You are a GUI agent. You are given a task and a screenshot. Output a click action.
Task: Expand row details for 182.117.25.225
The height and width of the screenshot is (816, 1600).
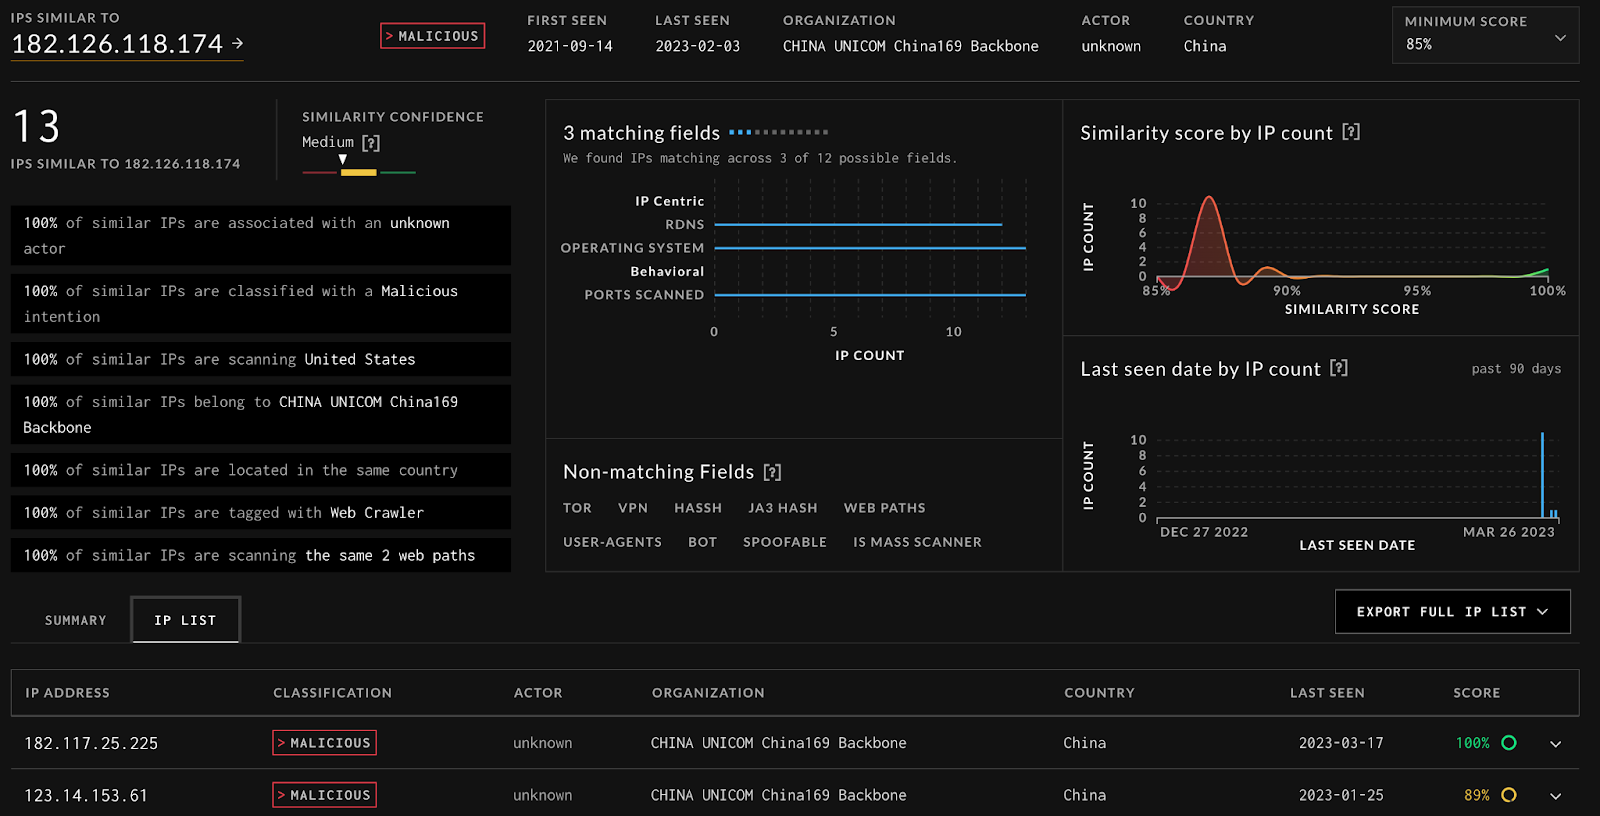[x=1555, y=744]
